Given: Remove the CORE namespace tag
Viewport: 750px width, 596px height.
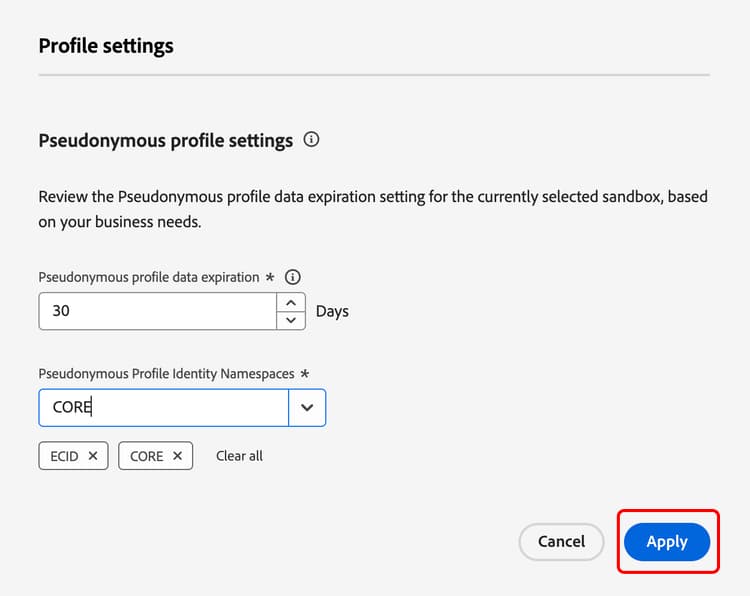Looking at the screenshot, I should [x=177, y=456].
